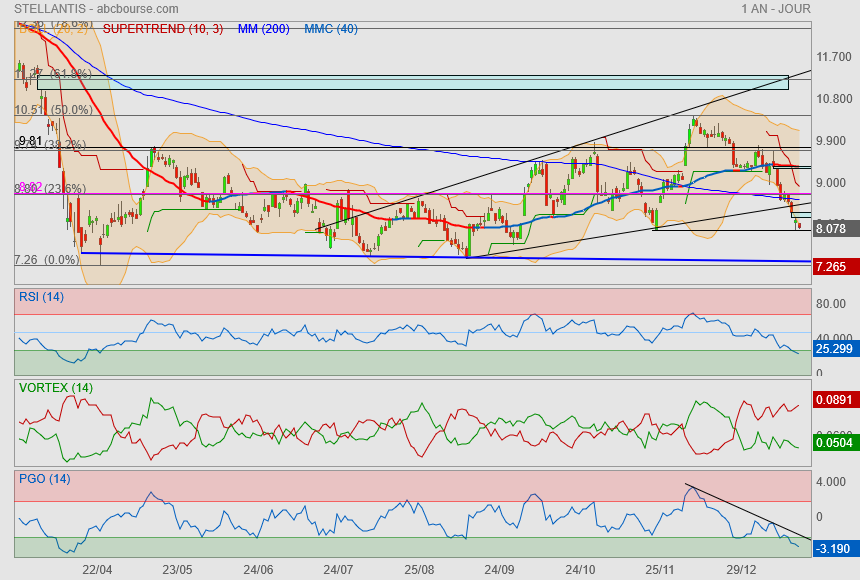This screenshot has width=860, height=580.
Task: Select the VORTEX (14) indicator label
Action: (56, 388)
